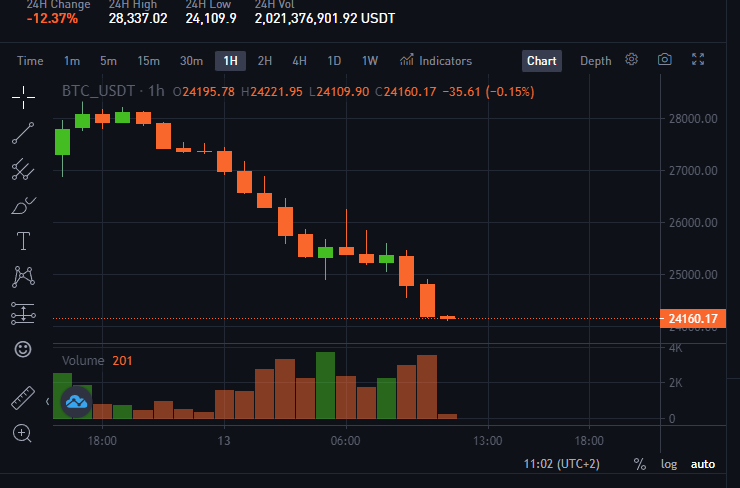Take a chart snapshot with camera icon
Screen dimensions: 740x488
point(664,59)
